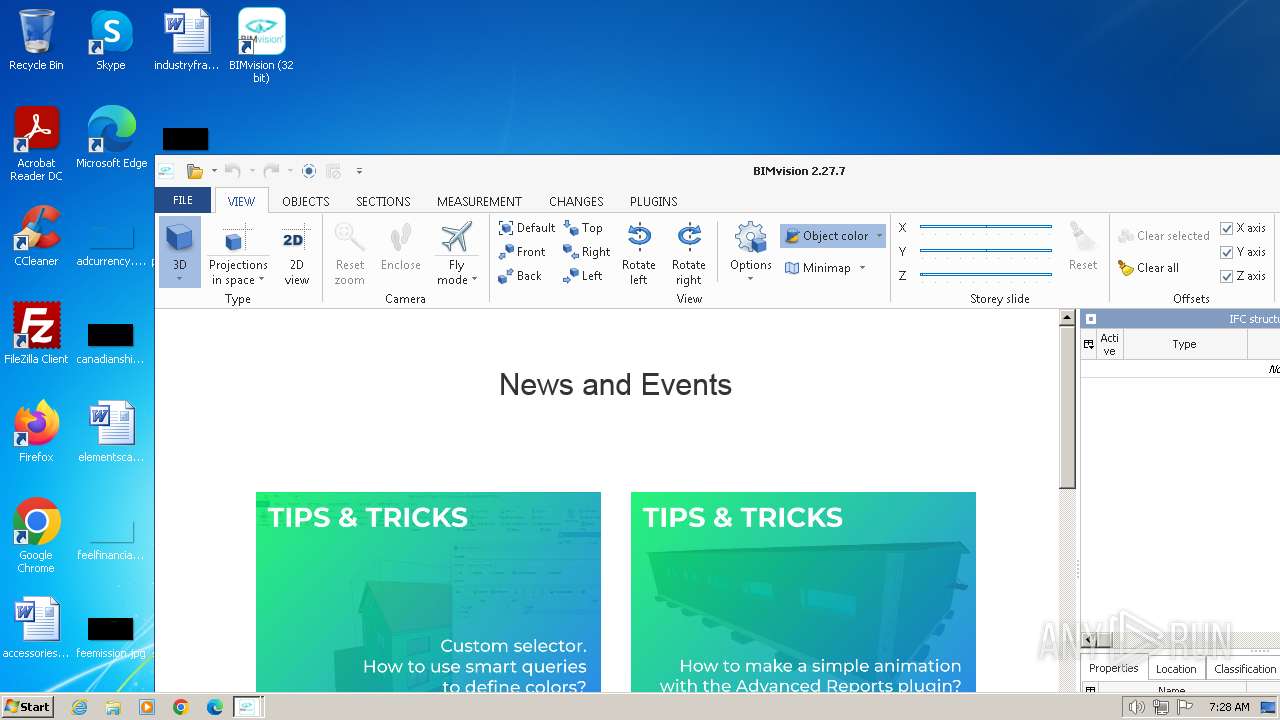Screen dimensions: 1280x720
Task: Open CCleaner desktop icon
Action: coord(36,236)
